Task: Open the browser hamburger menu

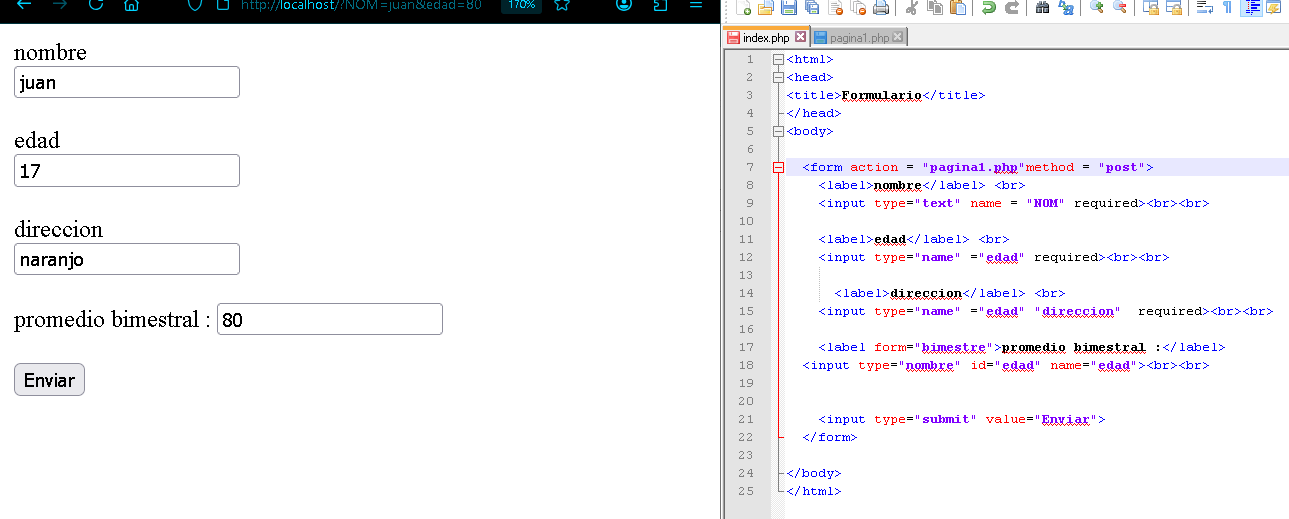Action: 696,5
